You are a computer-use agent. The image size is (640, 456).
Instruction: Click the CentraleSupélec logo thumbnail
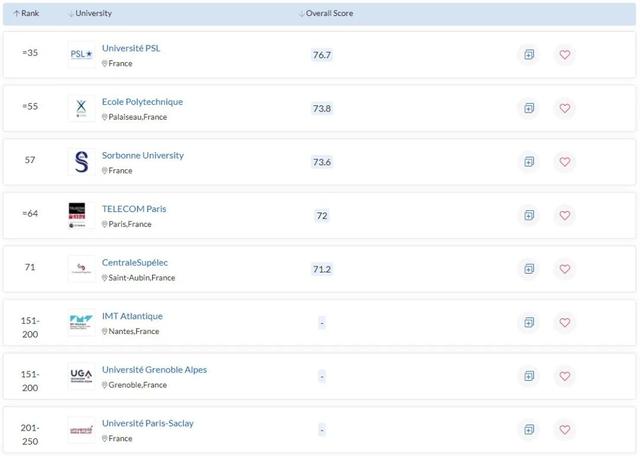click(x=81, y=269)
